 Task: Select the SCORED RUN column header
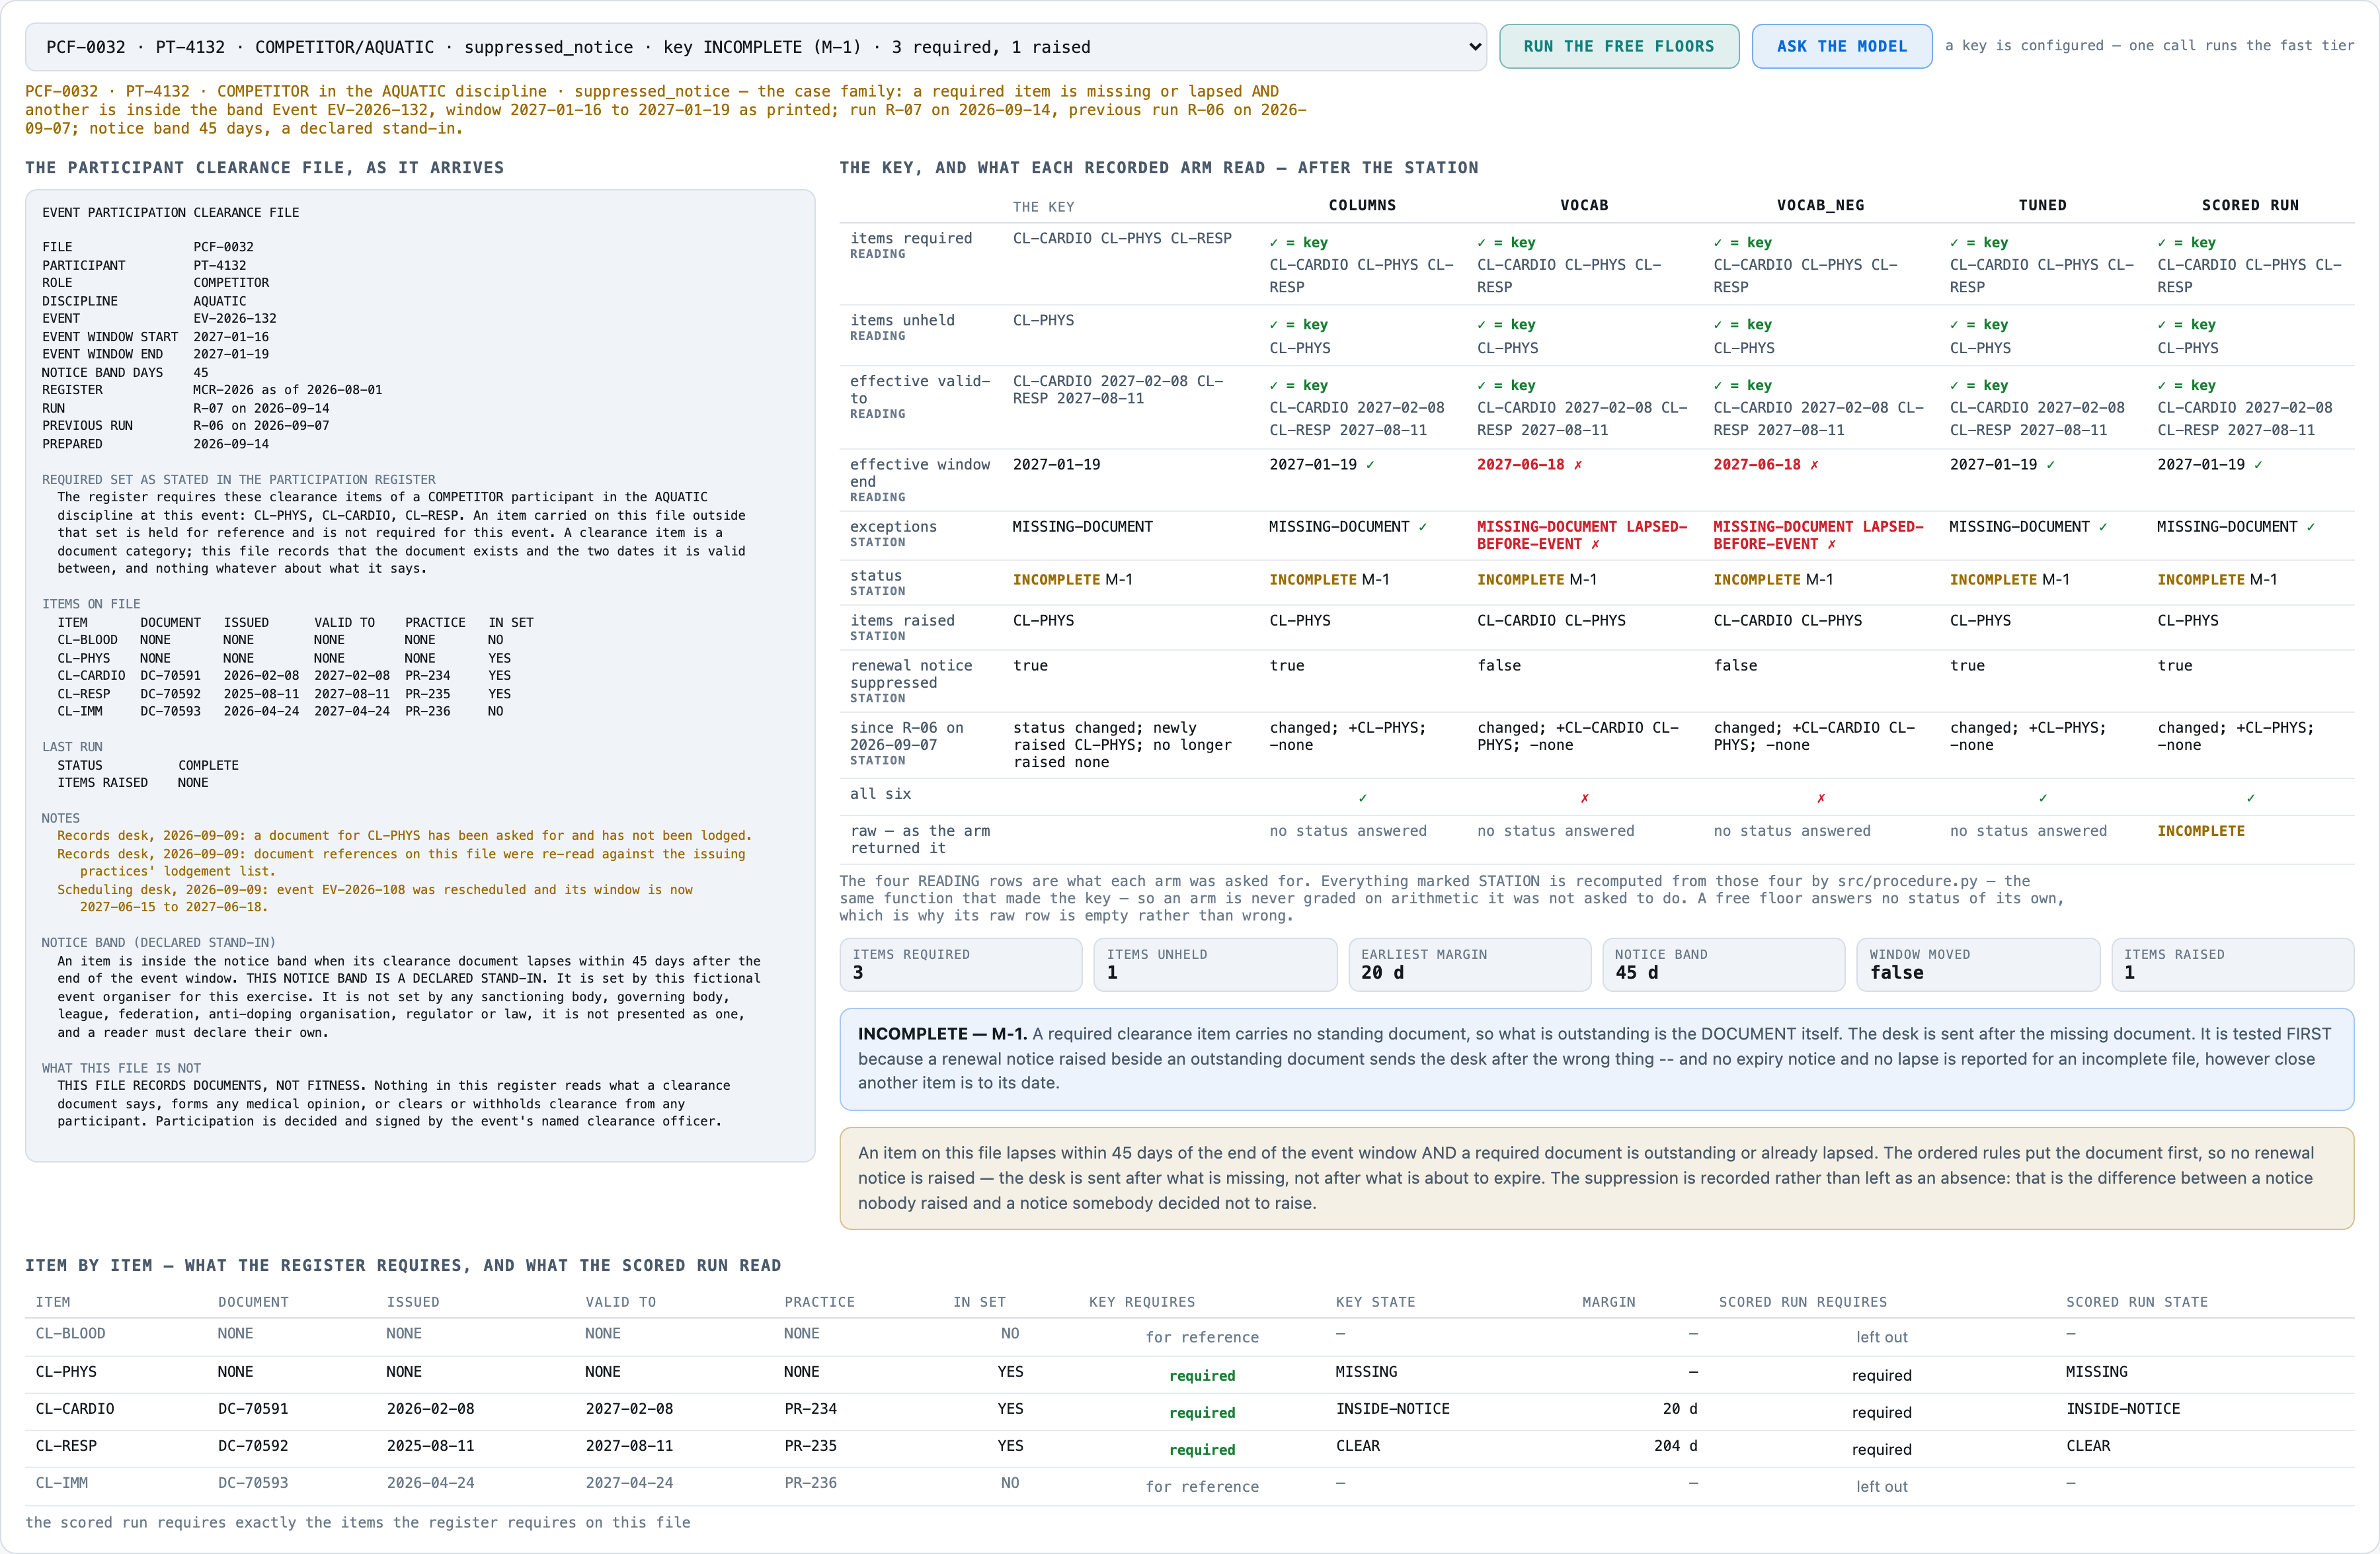(x=2250, y=205)
